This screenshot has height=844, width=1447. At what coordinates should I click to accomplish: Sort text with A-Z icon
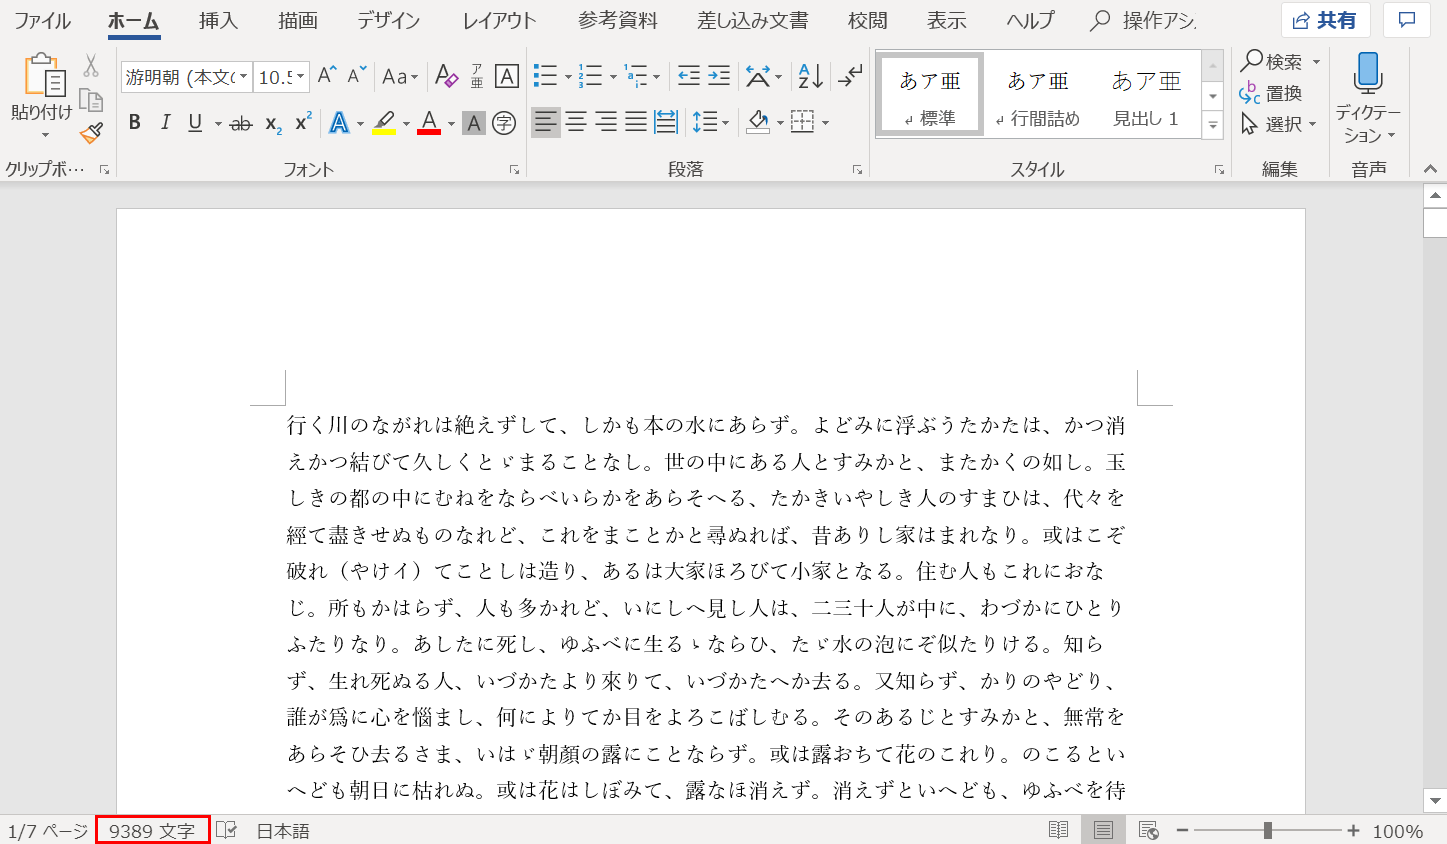[x=810, y=76]
